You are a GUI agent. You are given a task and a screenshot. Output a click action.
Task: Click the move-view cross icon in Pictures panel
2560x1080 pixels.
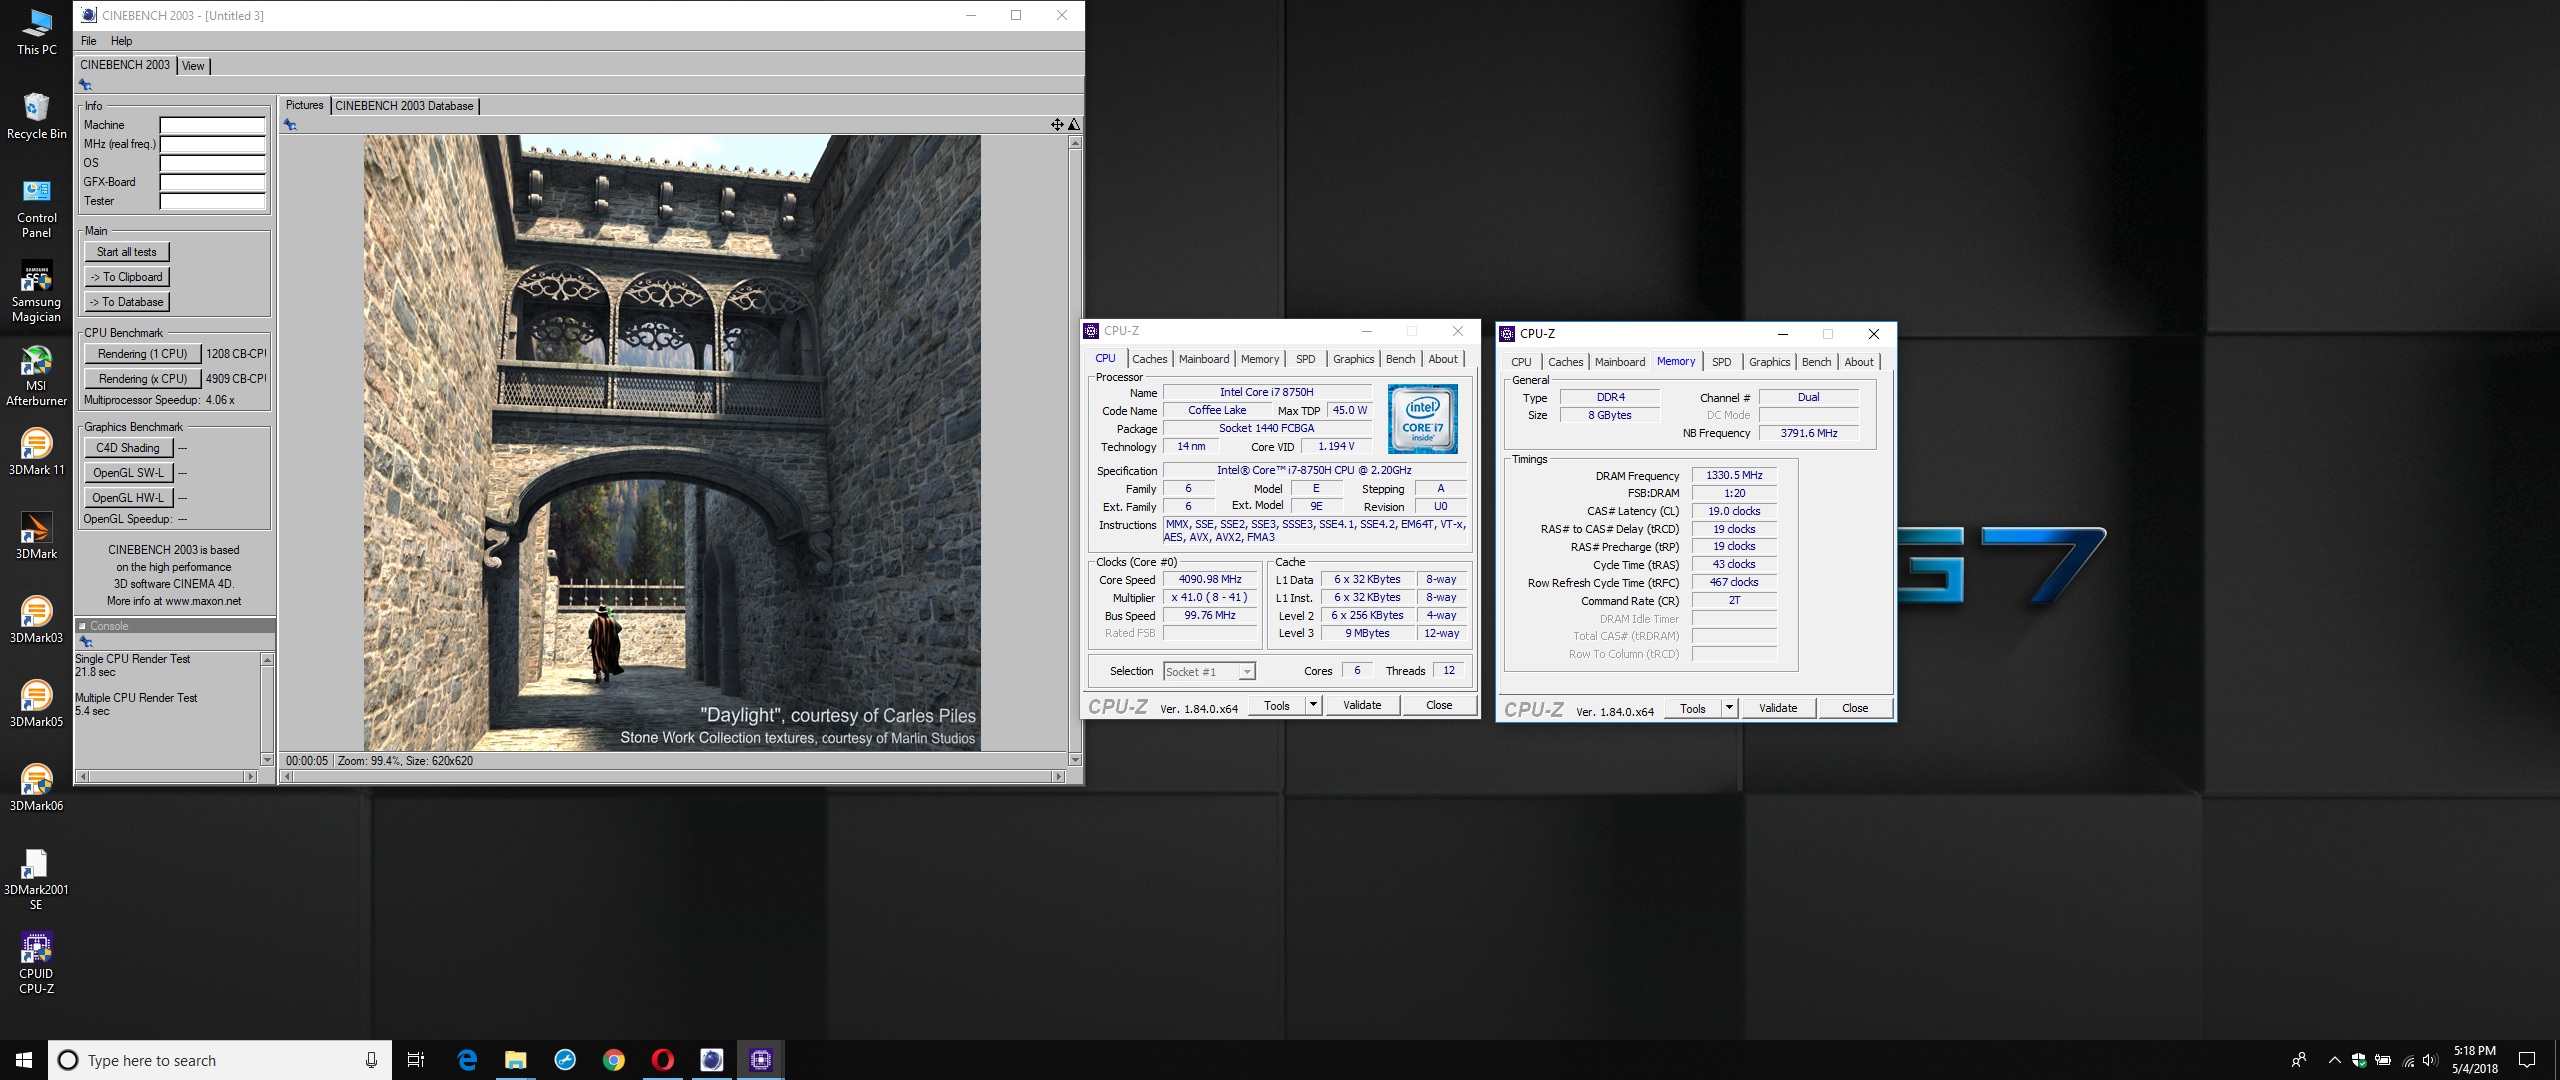point(1056,125)
